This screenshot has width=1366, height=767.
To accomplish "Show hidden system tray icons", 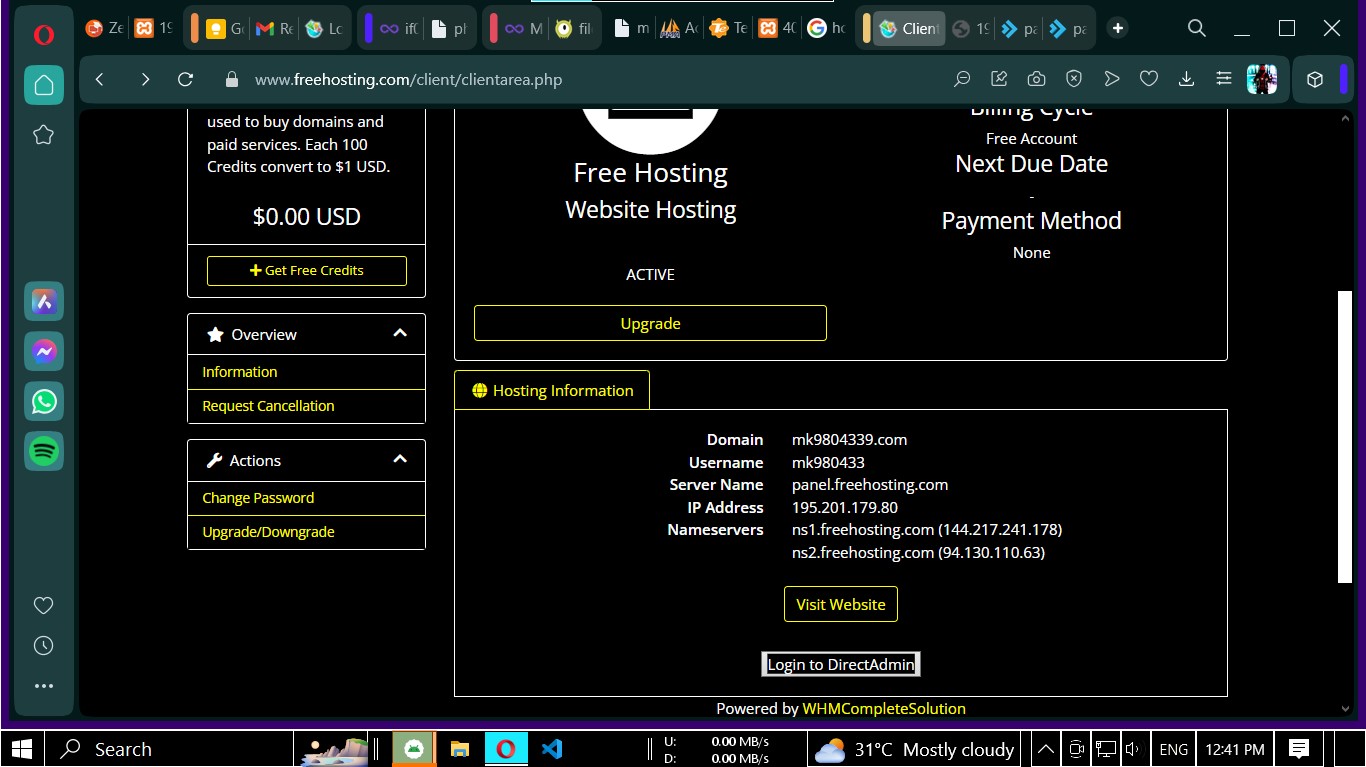I will (x=1044, y=749).
